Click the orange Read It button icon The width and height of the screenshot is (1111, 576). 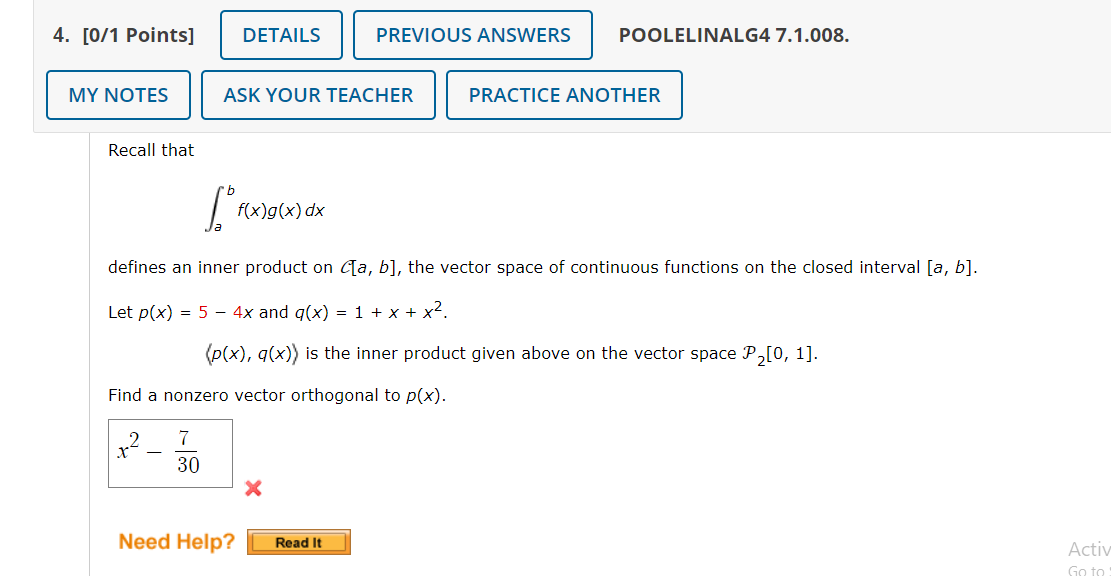(x=298, y=541)
